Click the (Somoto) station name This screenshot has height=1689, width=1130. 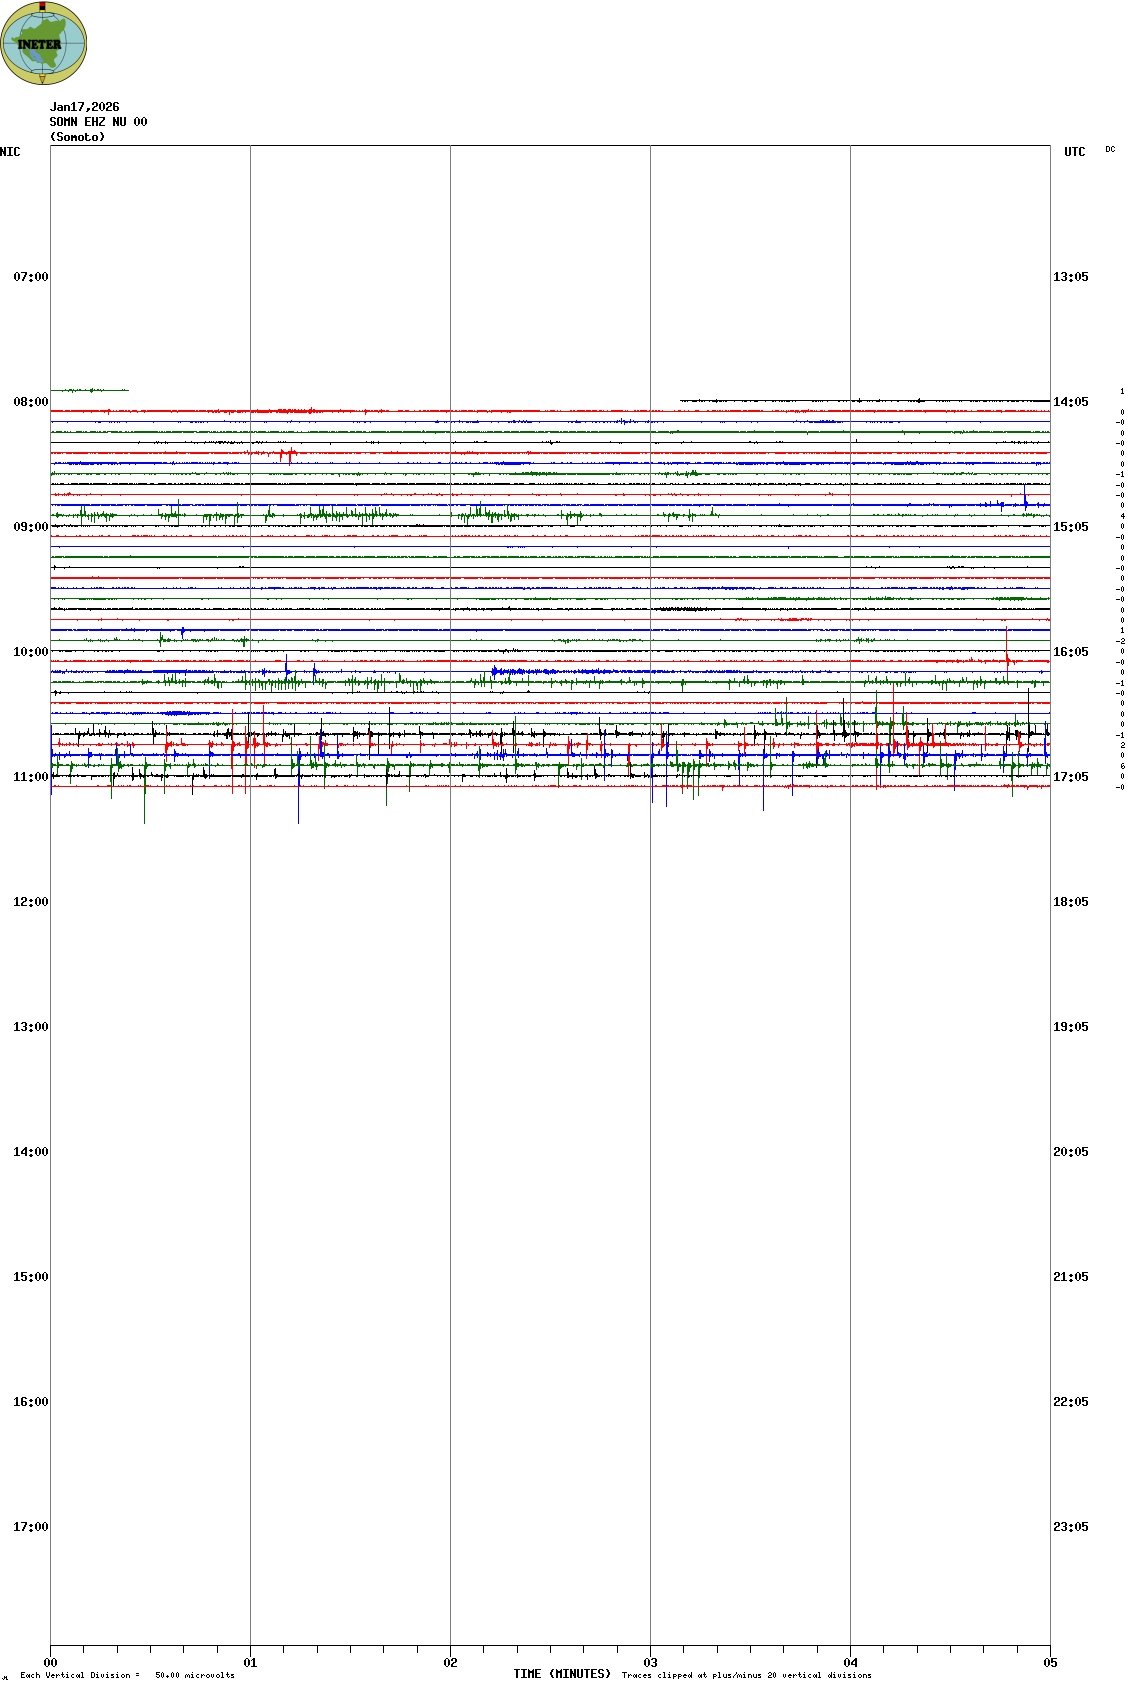(x=77, y=137)
